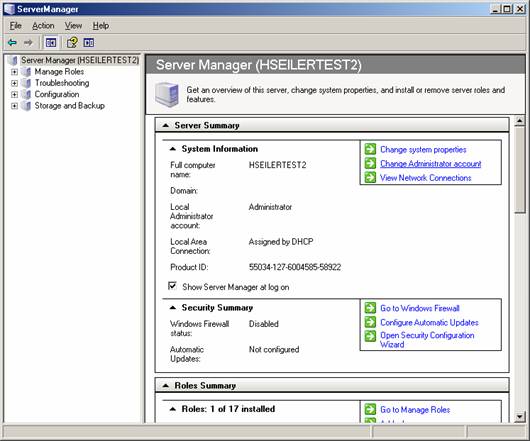530x441 pixels.
Task: Click the Local Administrator account value Administrator
Action: [x=270, y=207]
